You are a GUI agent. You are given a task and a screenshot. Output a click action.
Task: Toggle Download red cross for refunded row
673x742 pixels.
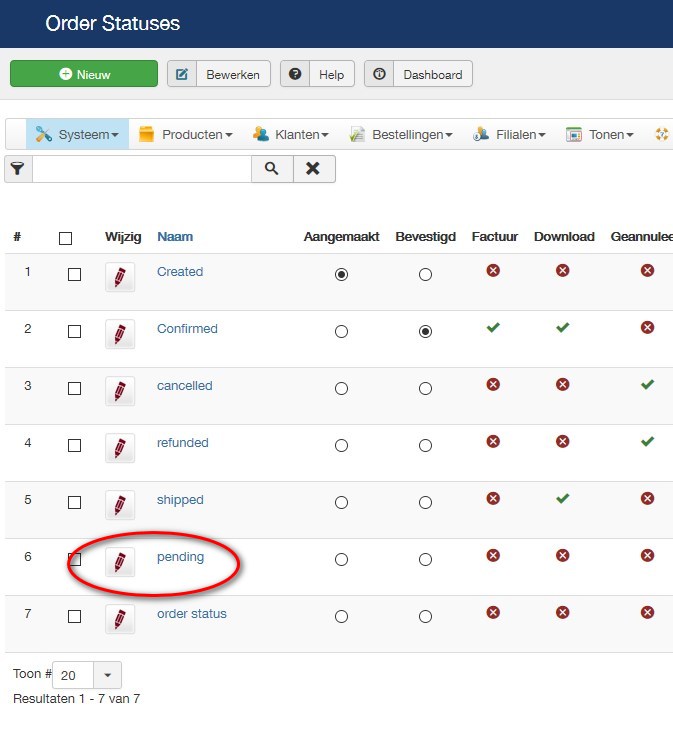coord(563,442)
